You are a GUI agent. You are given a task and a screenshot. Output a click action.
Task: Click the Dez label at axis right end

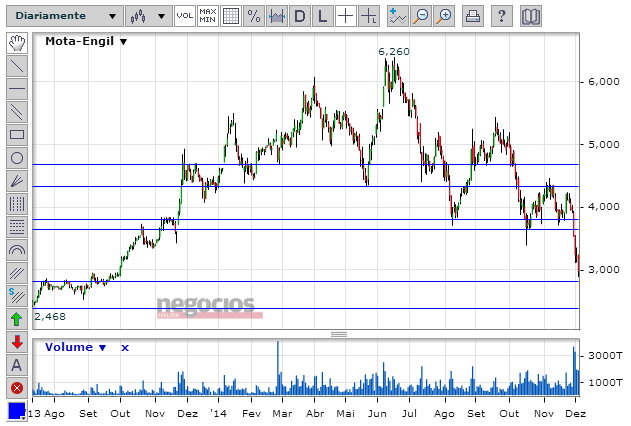(x=575, y=414)
